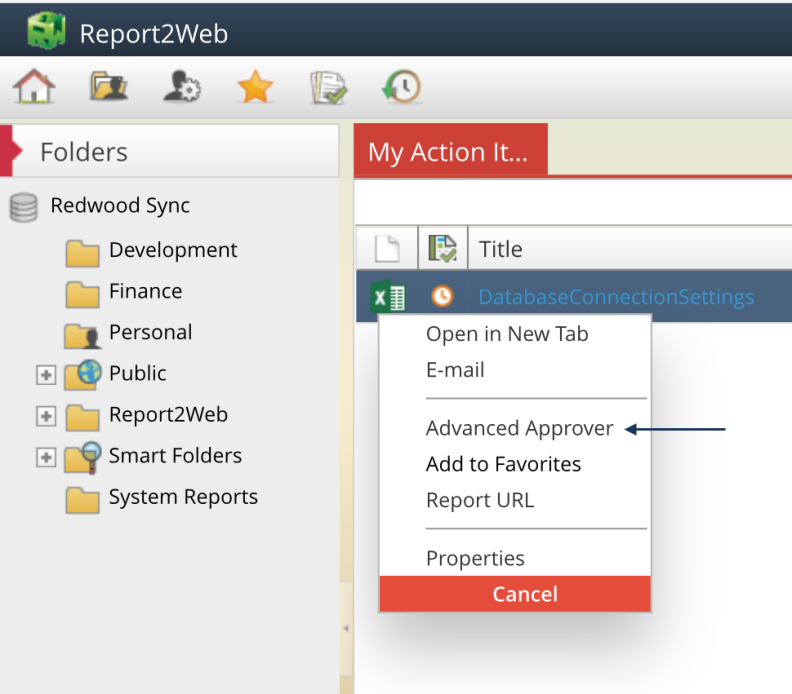The image size is (792, 694).
Task: Click the Smart Folders magnifier icon
Action: (83, 458)
